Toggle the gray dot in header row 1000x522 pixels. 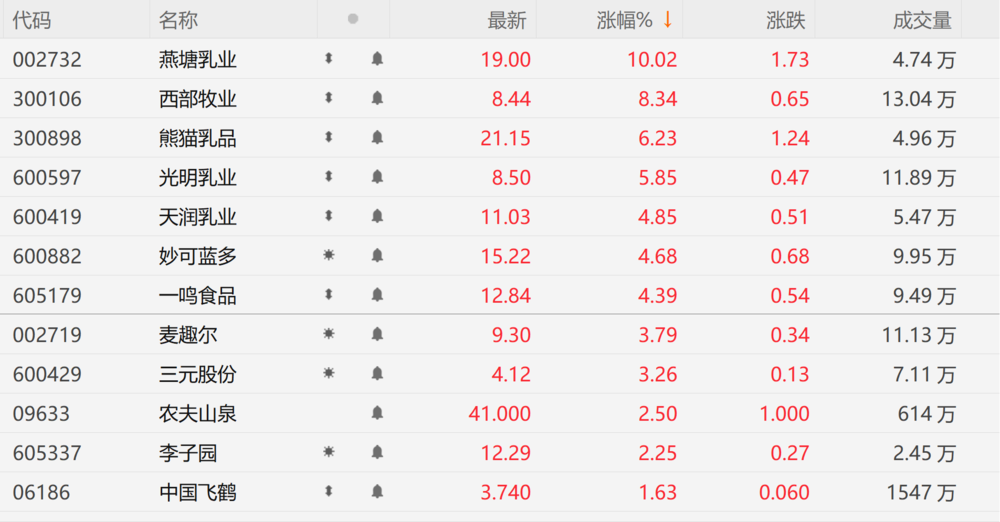click(x=353, y=19)
